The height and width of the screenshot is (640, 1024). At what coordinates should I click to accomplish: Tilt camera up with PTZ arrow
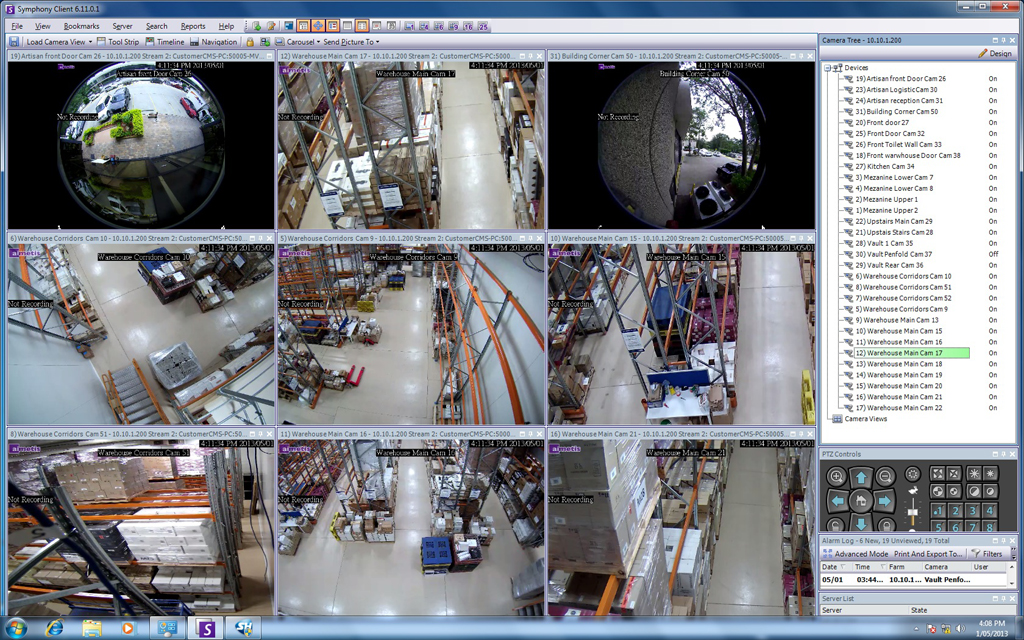click(x=861, y=476)
